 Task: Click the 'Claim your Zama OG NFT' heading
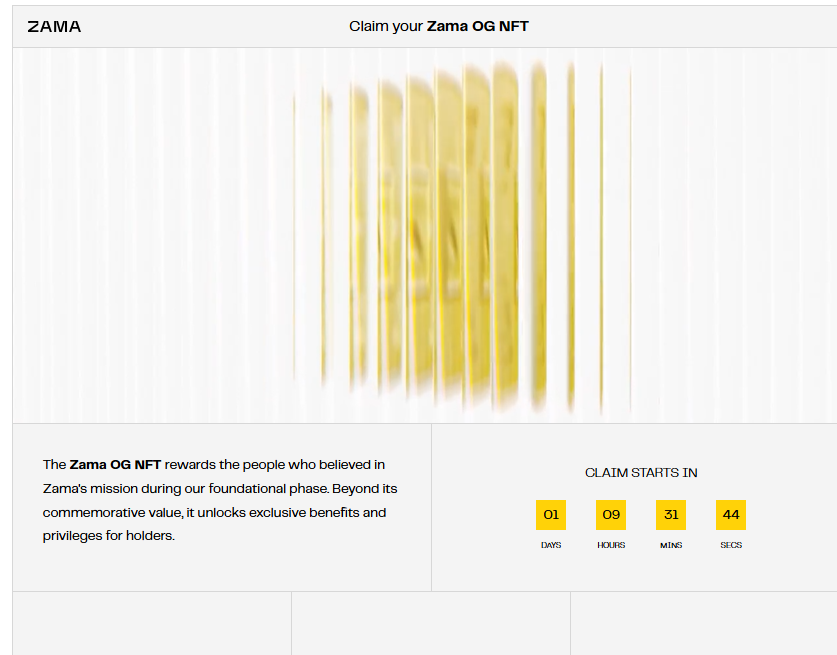[x=439, y=26]
